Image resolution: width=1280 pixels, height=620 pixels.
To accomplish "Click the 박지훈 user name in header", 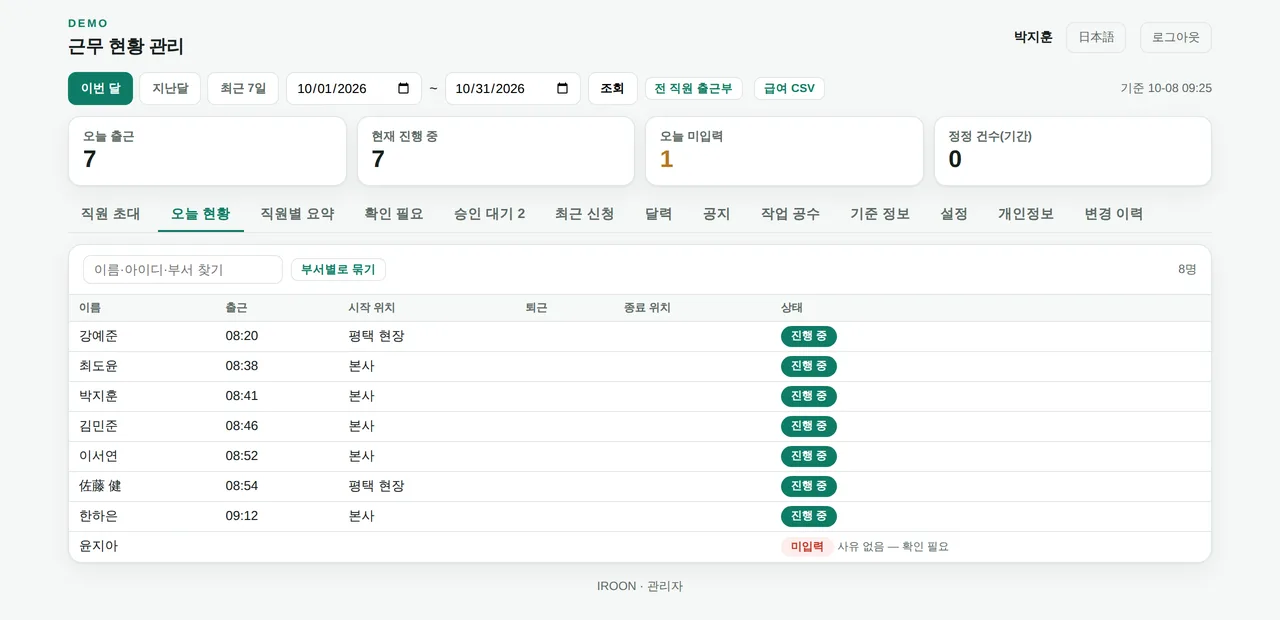I will tap(1033, 37).
